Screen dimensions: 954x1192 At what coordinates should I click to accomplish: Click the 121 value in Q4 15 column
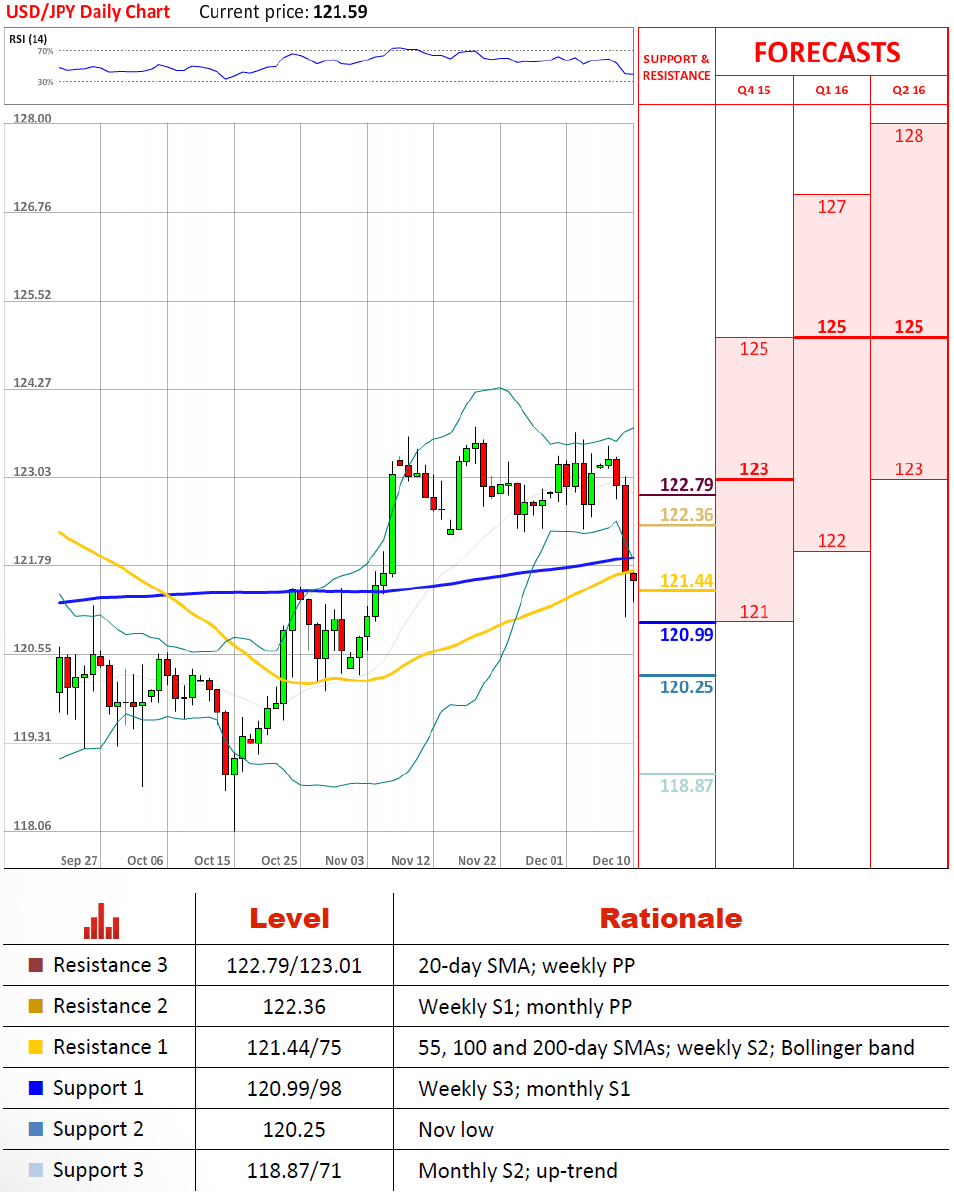point(754,612)
